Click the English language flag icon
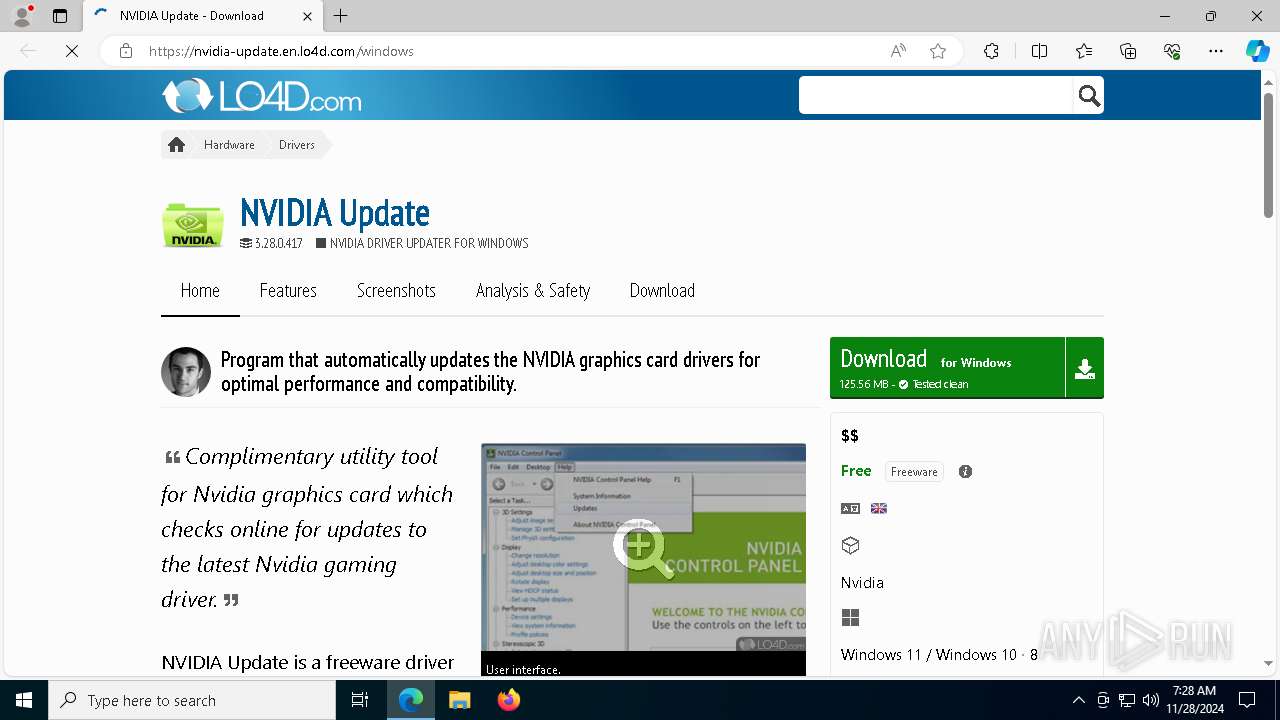This screenshot has width=1280, height=720. [x=879, y=508]
